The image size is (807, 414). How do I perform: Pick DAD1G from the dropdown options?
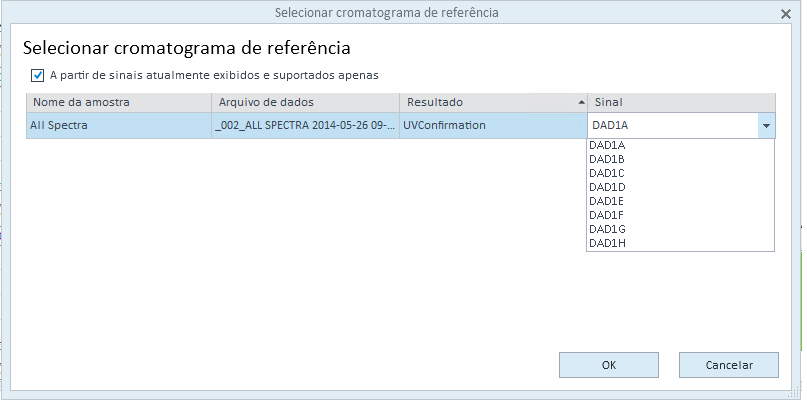pyautogui.click(x=680, y=229)
